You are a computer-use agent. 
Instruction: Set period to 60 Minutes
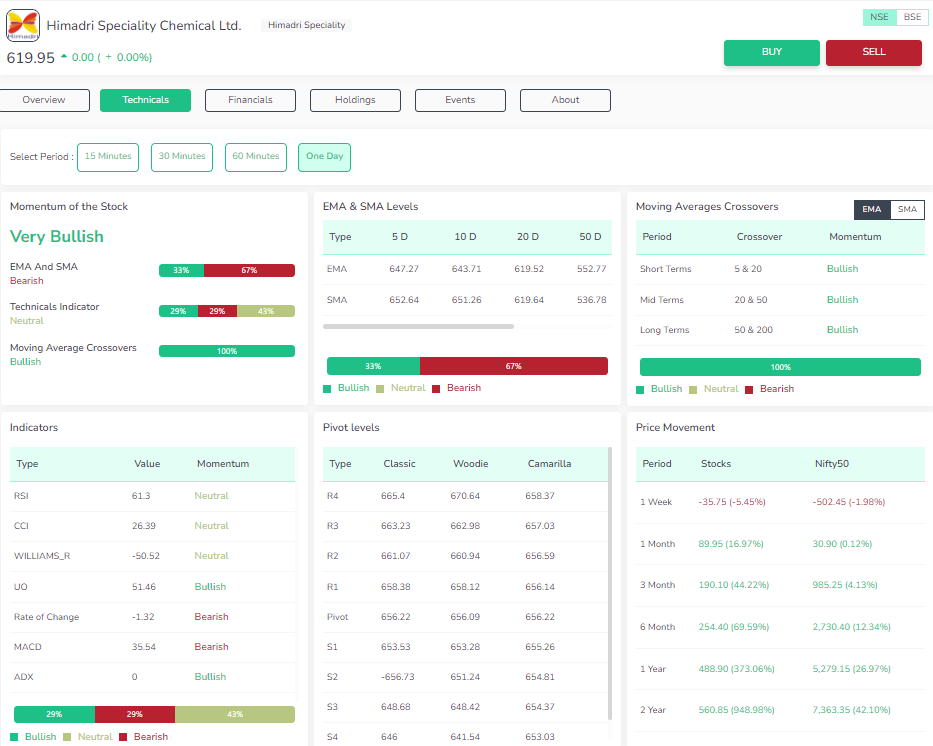(256, 157)
